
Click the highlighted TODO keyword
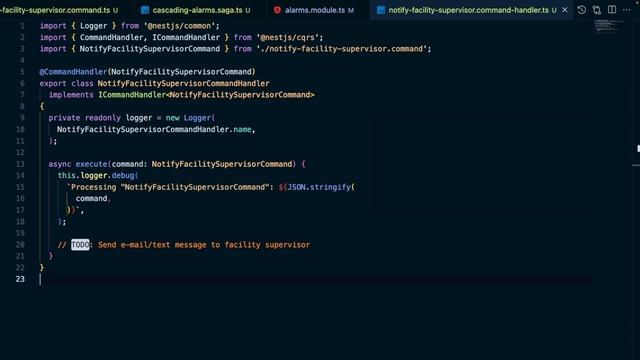pos(80,245)
